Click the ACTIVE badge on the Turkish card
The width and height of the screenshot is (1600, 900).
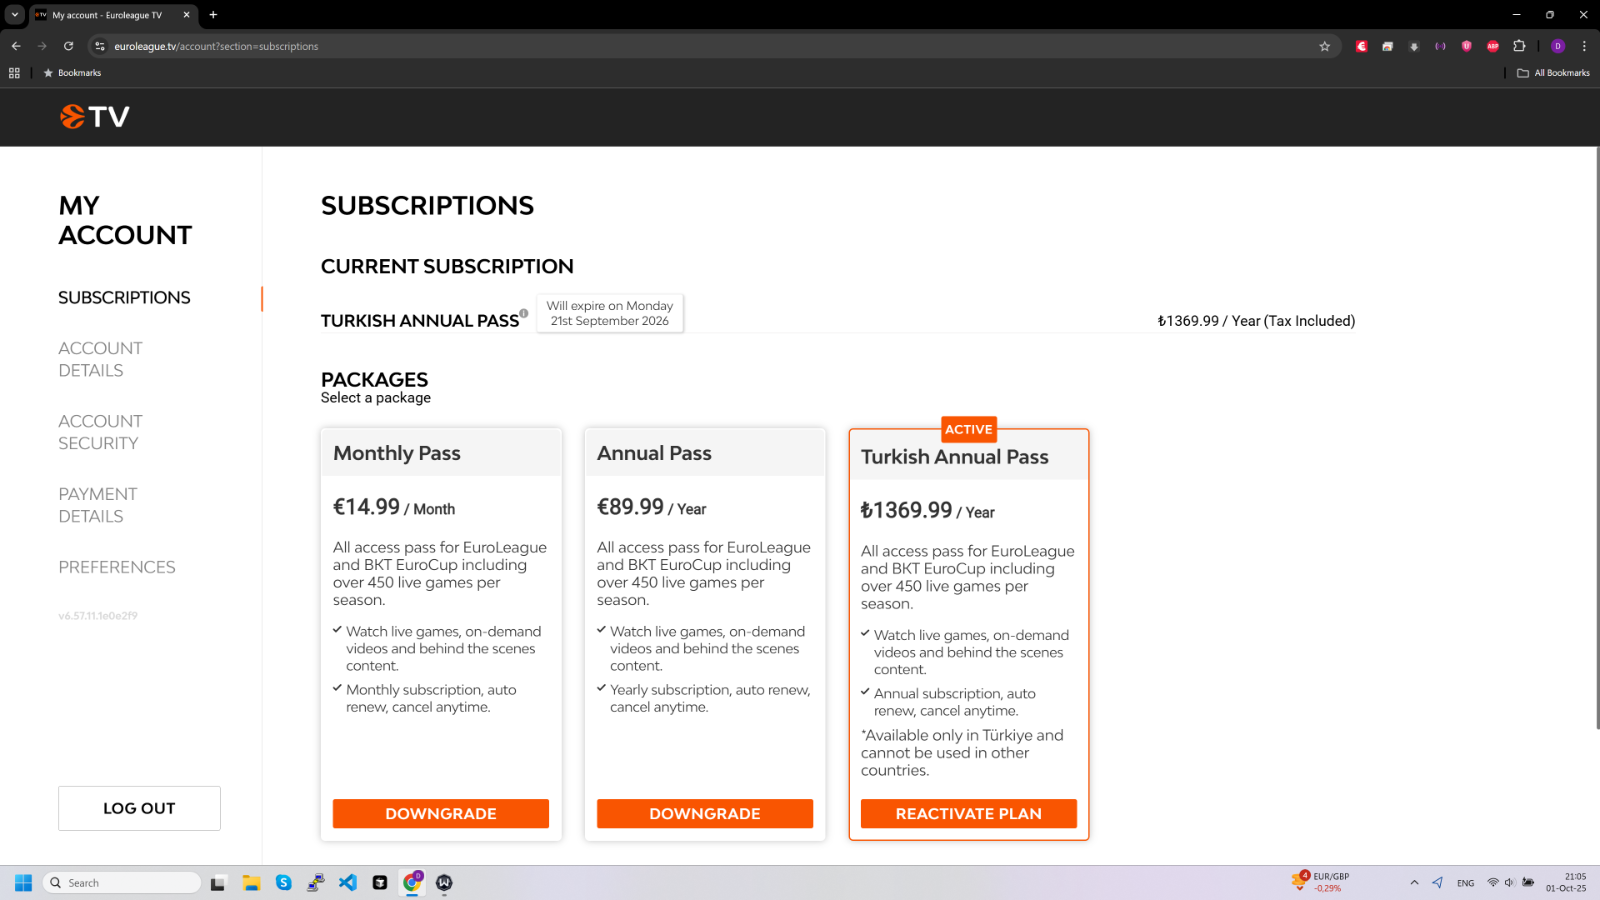click(969, 429)
